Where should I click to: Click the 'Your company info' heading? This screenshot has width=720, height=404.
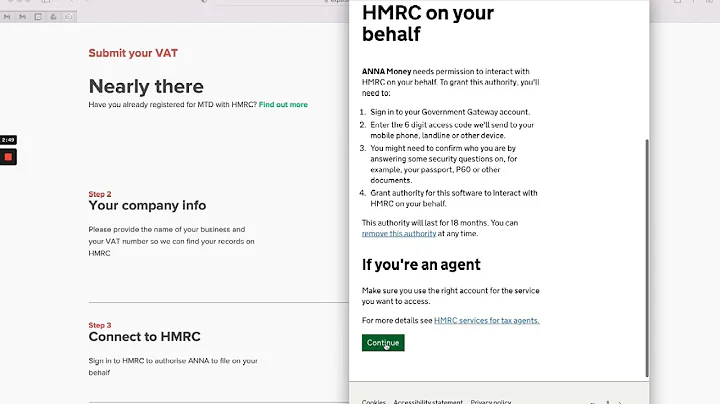(x=147, y=205)
